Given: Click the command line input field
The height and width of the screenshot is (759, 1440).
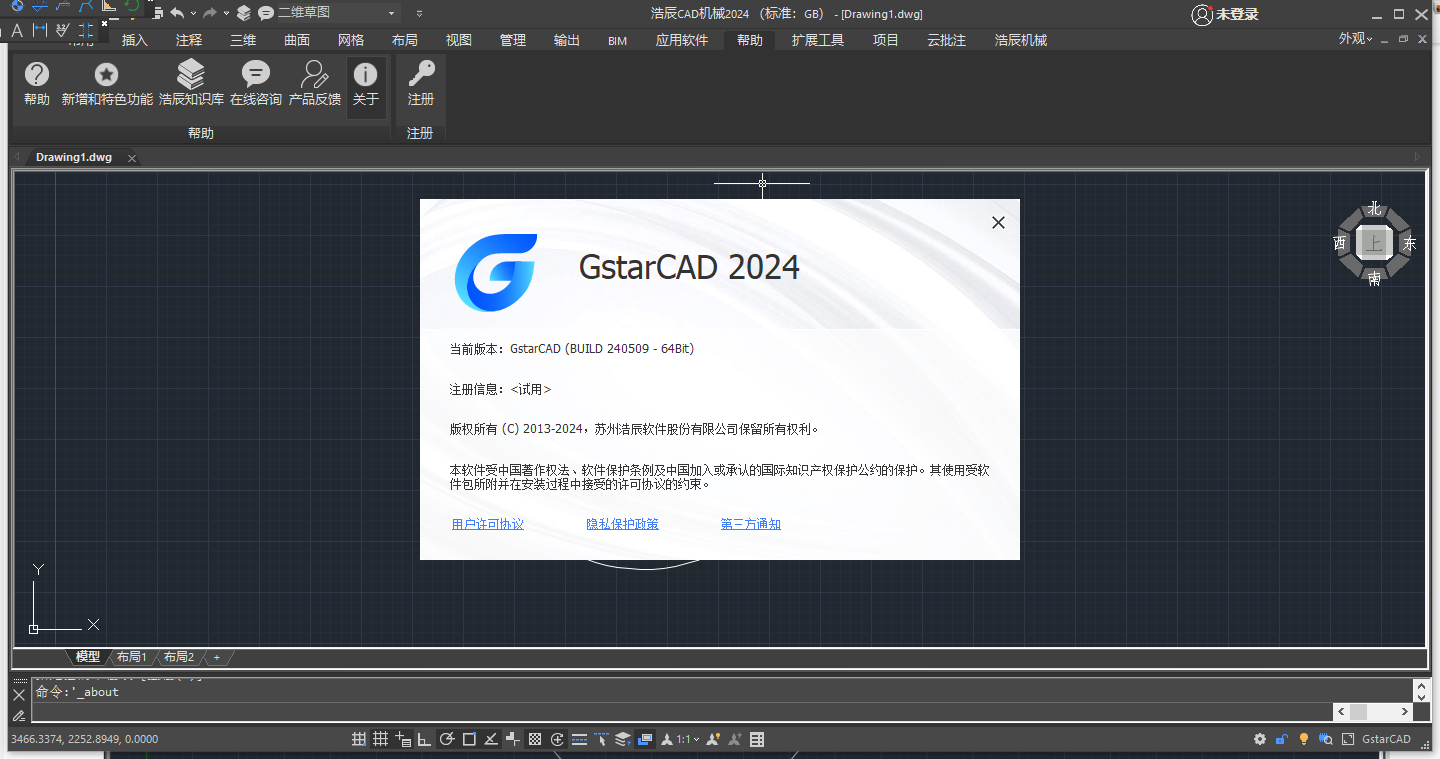Looking at the screenshot, I should (681, 712).
